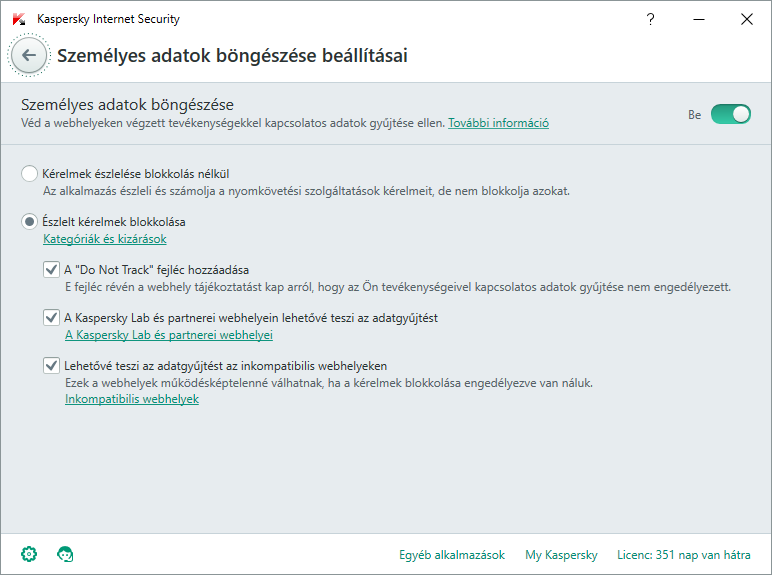Open the support agent icon
This screenshot has width=772, height=575.
click(65, 554)
